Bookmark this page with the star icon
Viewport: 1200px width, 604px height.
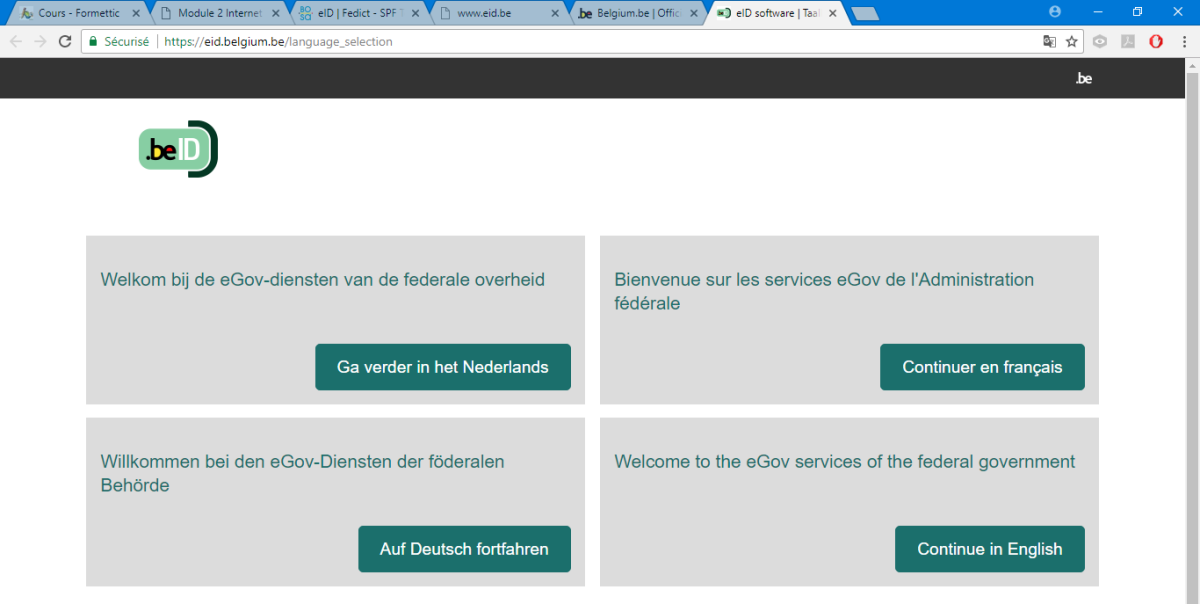click(1071, 42)
